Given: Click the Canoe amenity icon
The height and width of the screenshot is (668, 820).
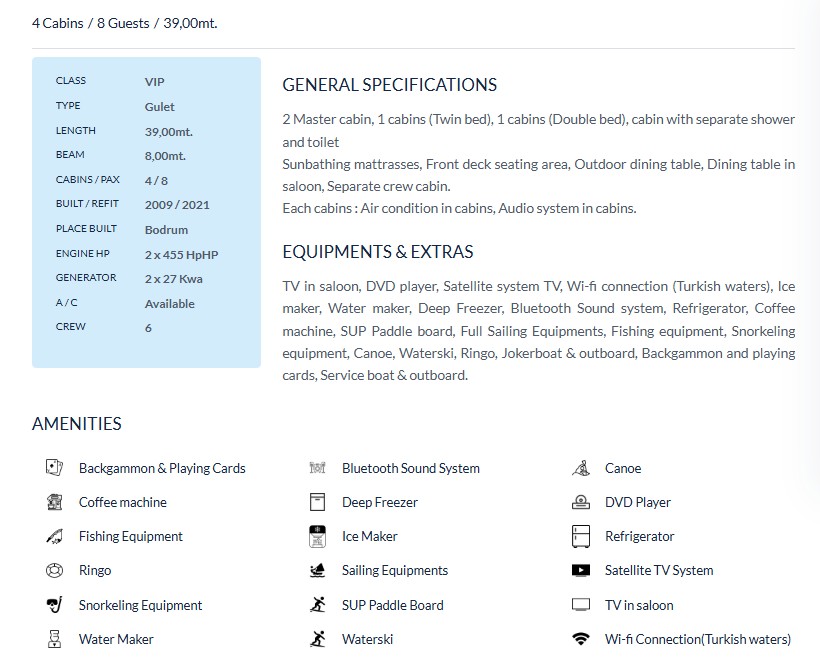Looking at the screenshot, I should tap(581, 467).
